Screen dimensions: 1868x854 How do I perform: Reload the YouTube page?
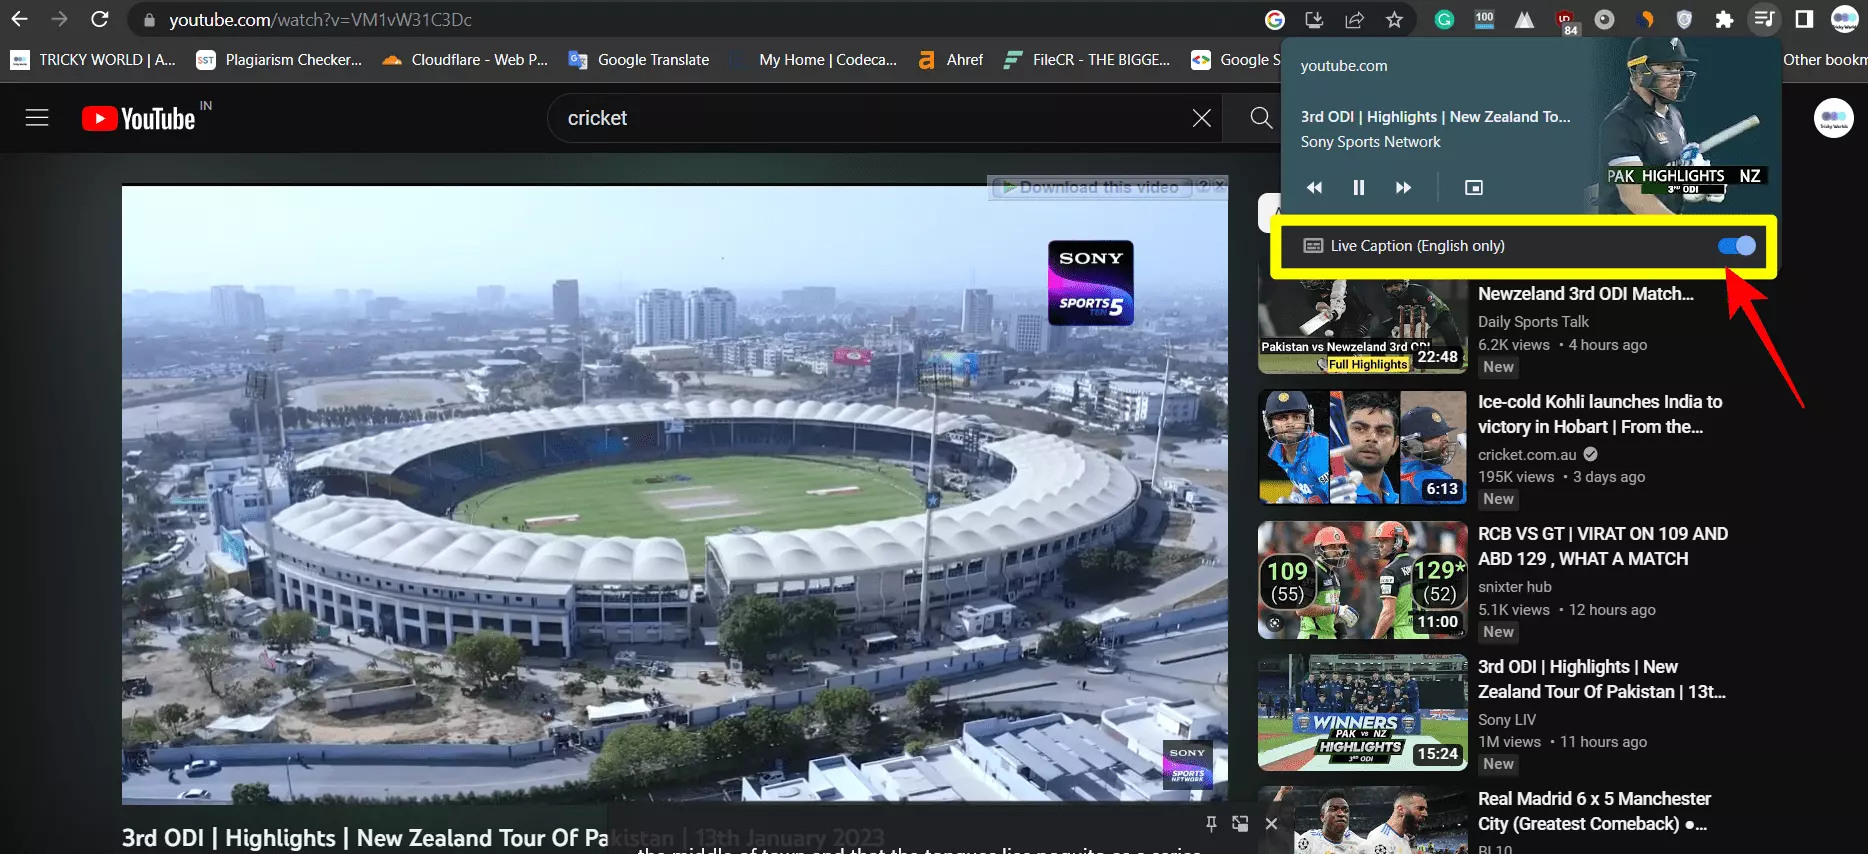pyautogui.click(x=99, y=19)
